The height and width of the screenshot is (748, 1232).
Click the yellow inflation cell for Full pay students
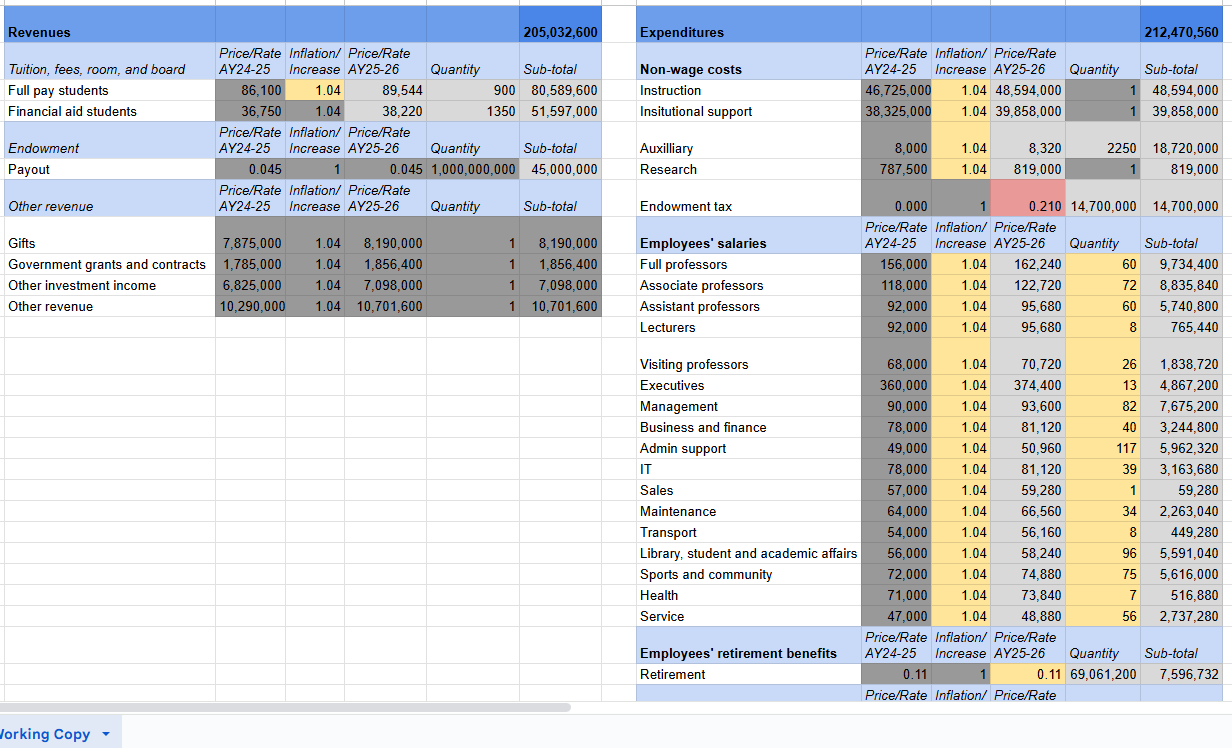click(x=315, y=90)
